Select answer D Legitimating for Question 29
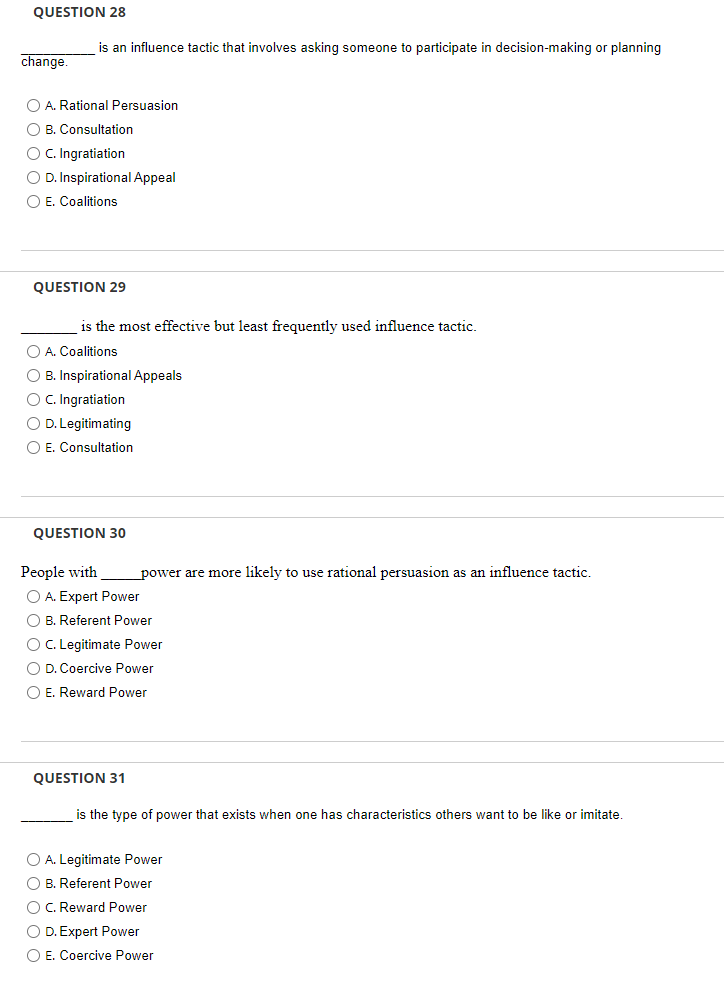This screenshot has width=724, height=1000. pyautogui.click(x=33, y=423)
